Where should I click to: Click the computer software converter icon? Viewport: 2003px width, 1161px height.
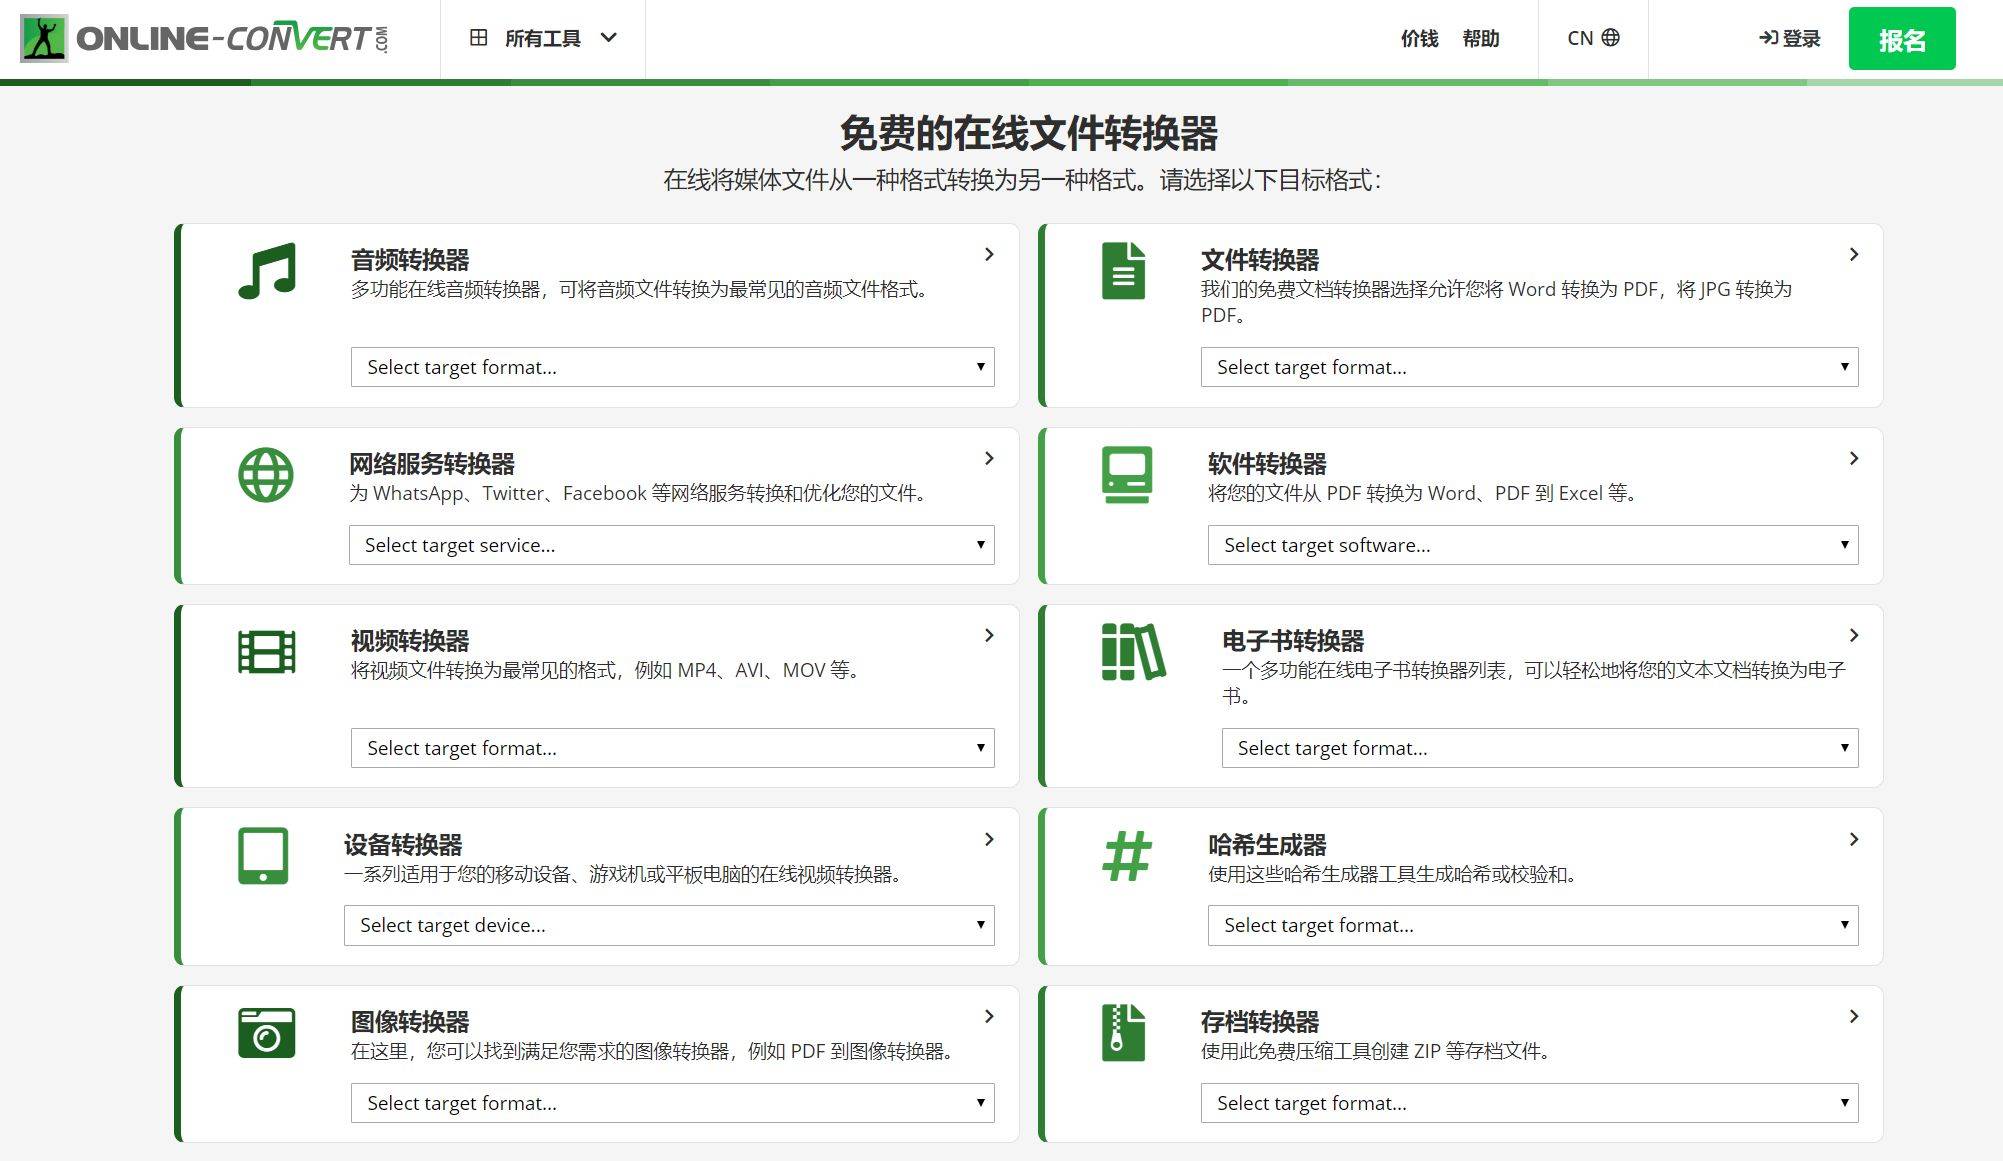pyautogui.click(x=1127, y=474)
